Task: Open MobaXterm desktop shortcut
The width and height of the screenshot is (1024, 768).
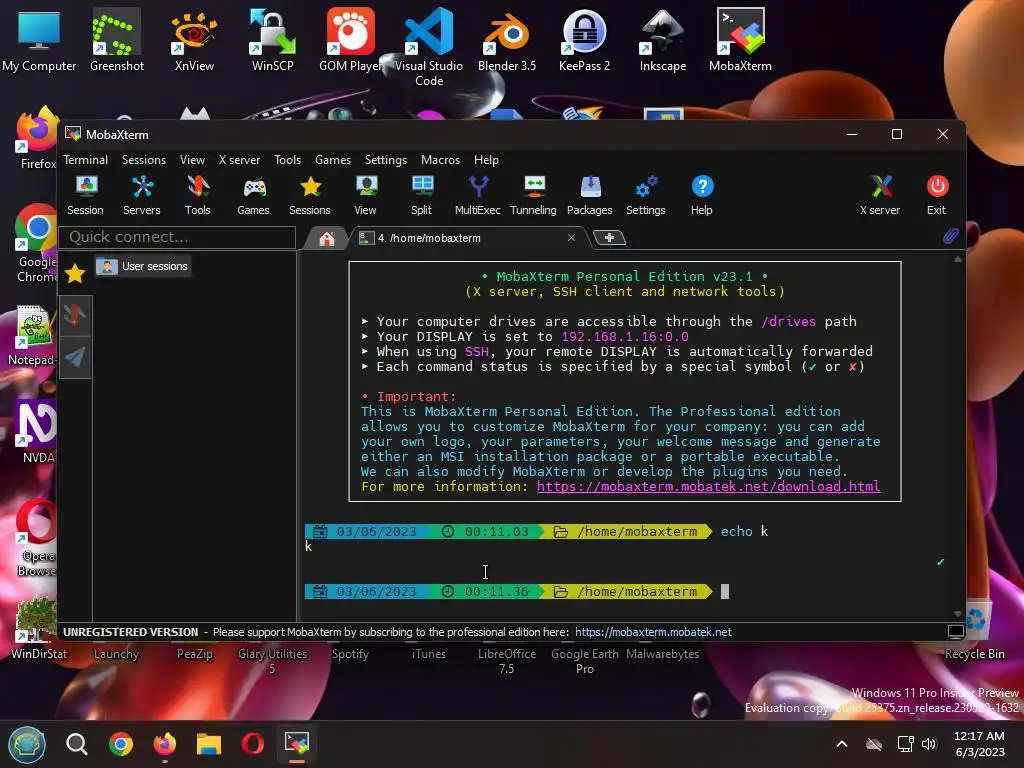Action: [740, 39]
